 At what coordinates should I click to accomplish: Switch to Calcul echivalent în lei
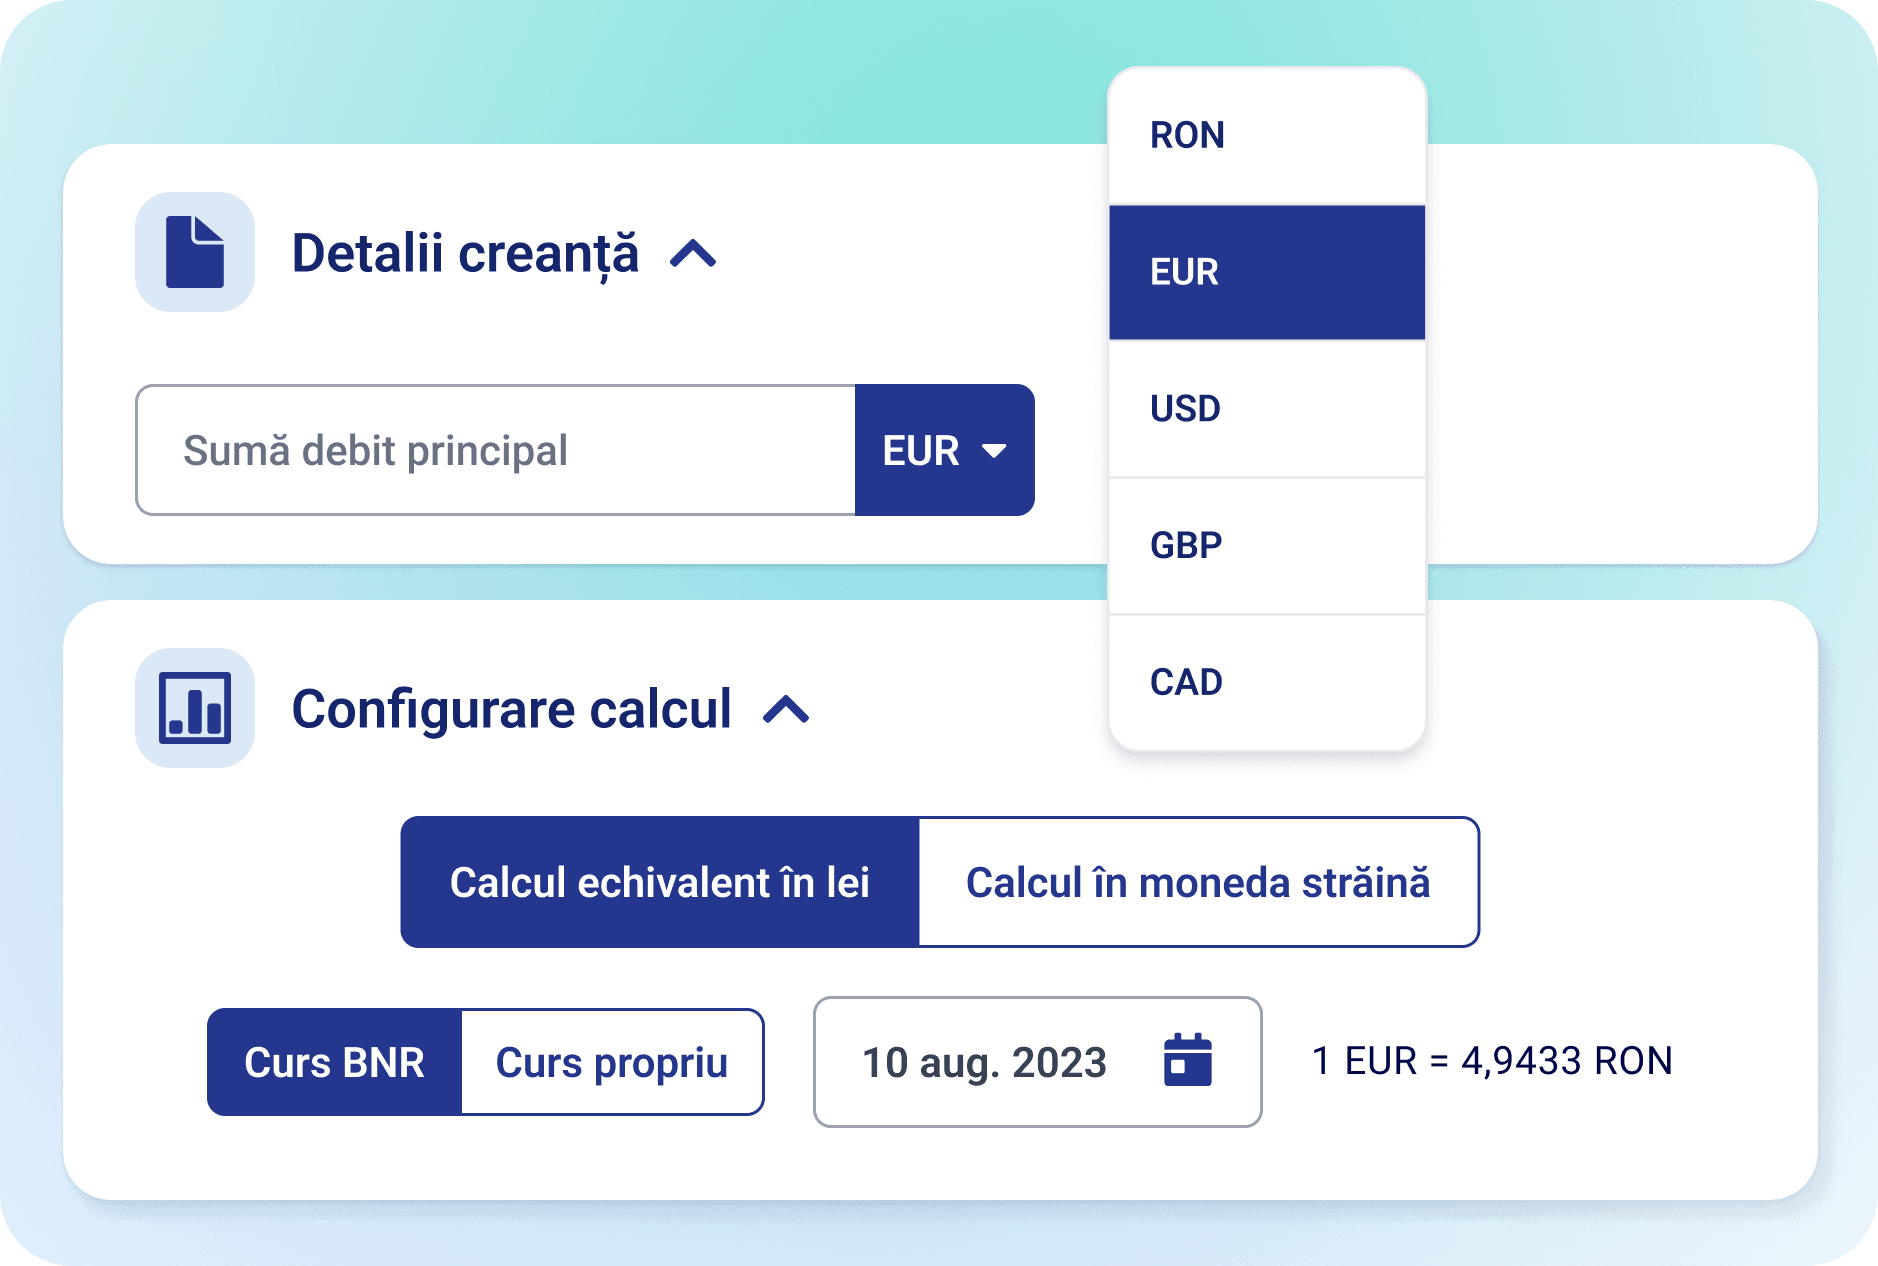click(x=660, y=882)
